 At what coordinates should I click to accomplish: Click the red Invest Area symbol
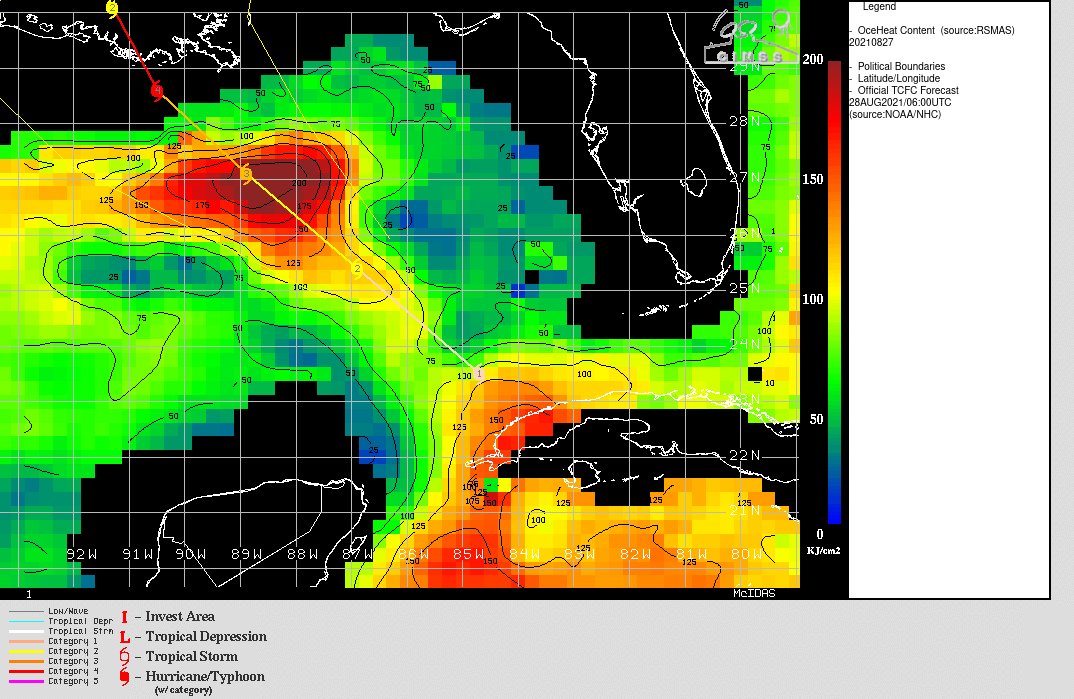124,617
